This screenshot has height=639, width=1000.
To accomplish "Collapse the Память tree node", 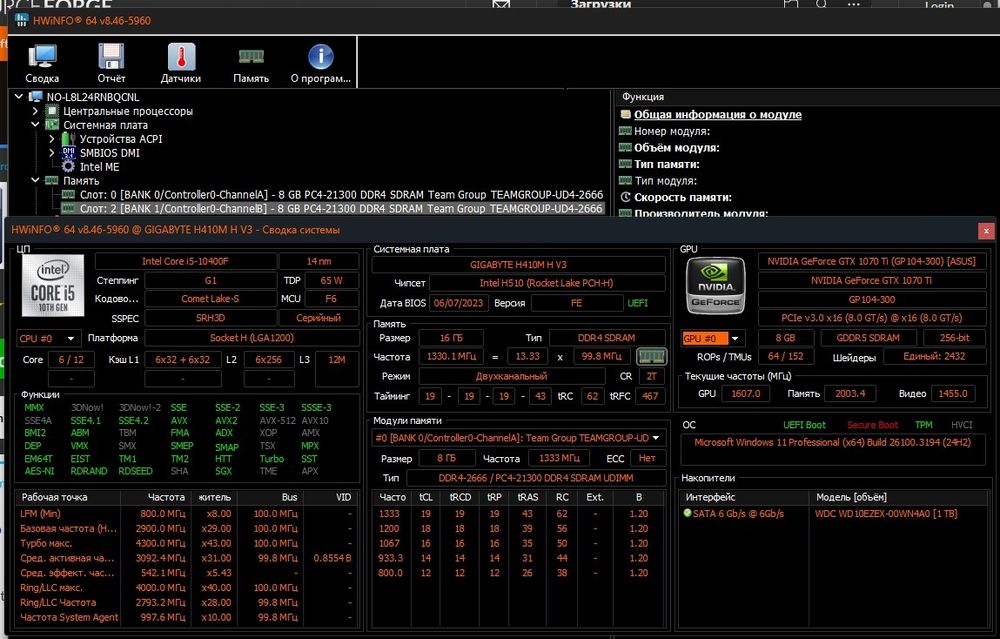I will click(36, 180).
